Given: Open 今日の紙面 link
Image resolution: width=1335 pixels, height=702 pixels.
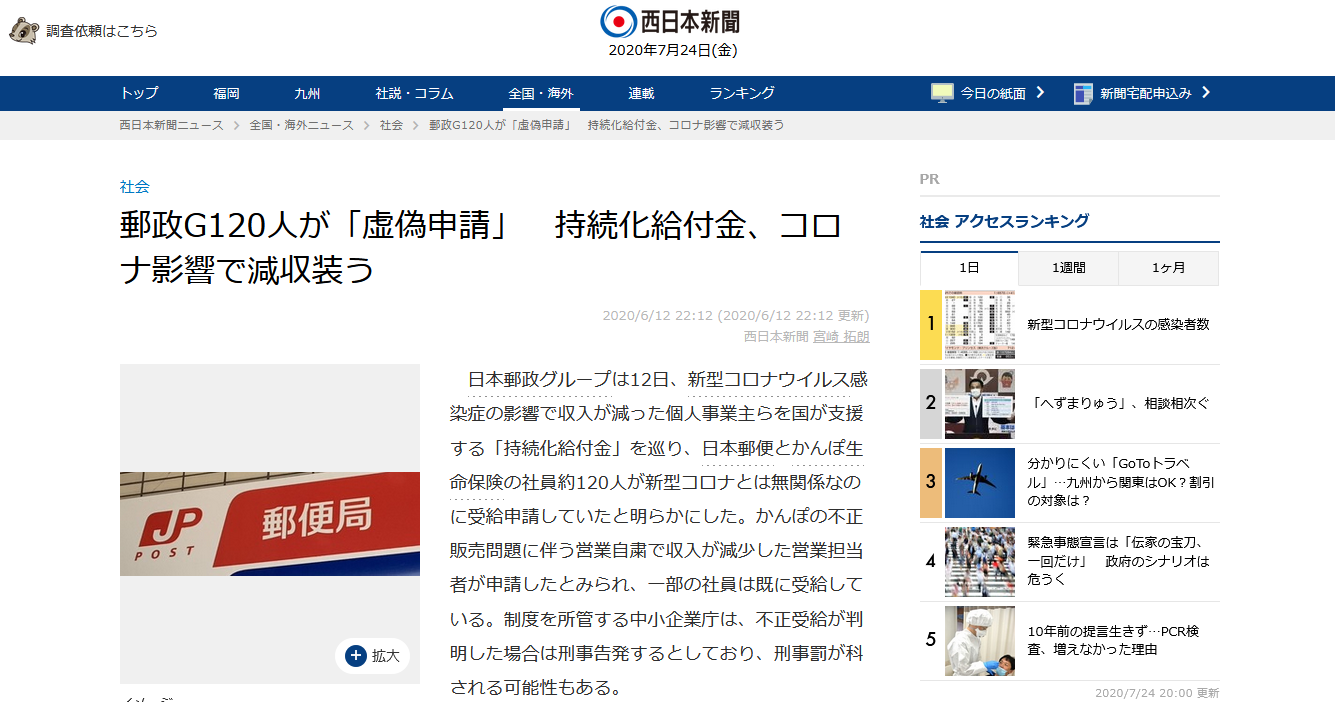Looking at the screenshot, I should coord(993,93).
